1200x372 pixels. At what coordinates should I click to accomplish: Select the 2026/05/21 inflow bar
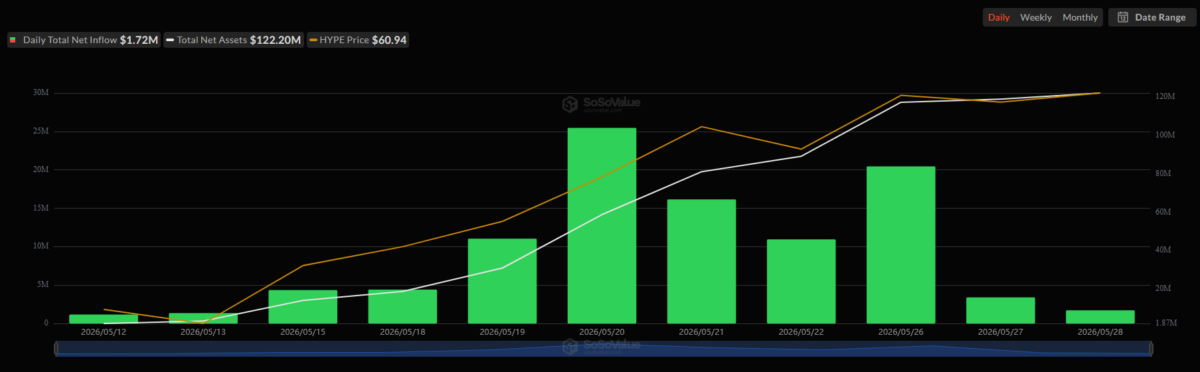click(702, 261)
